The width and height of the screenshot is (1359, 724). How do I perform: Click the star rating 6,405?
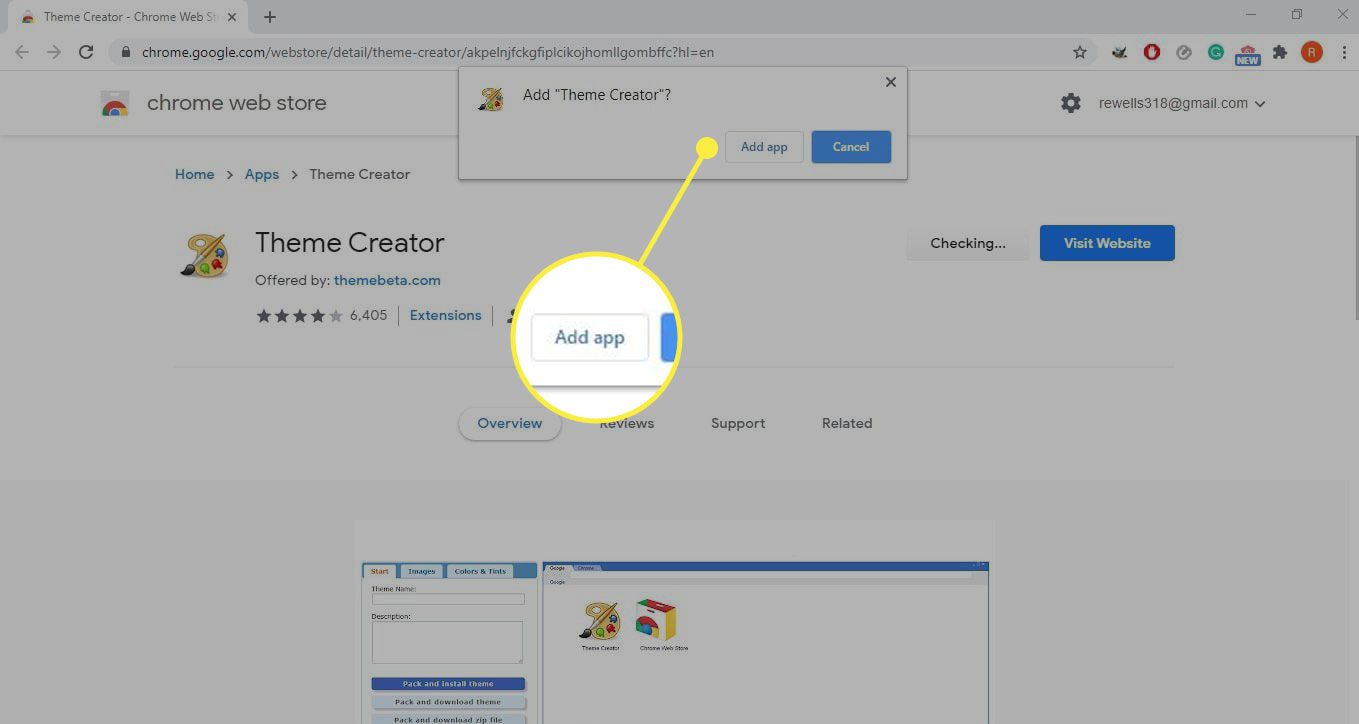[321, 315]
